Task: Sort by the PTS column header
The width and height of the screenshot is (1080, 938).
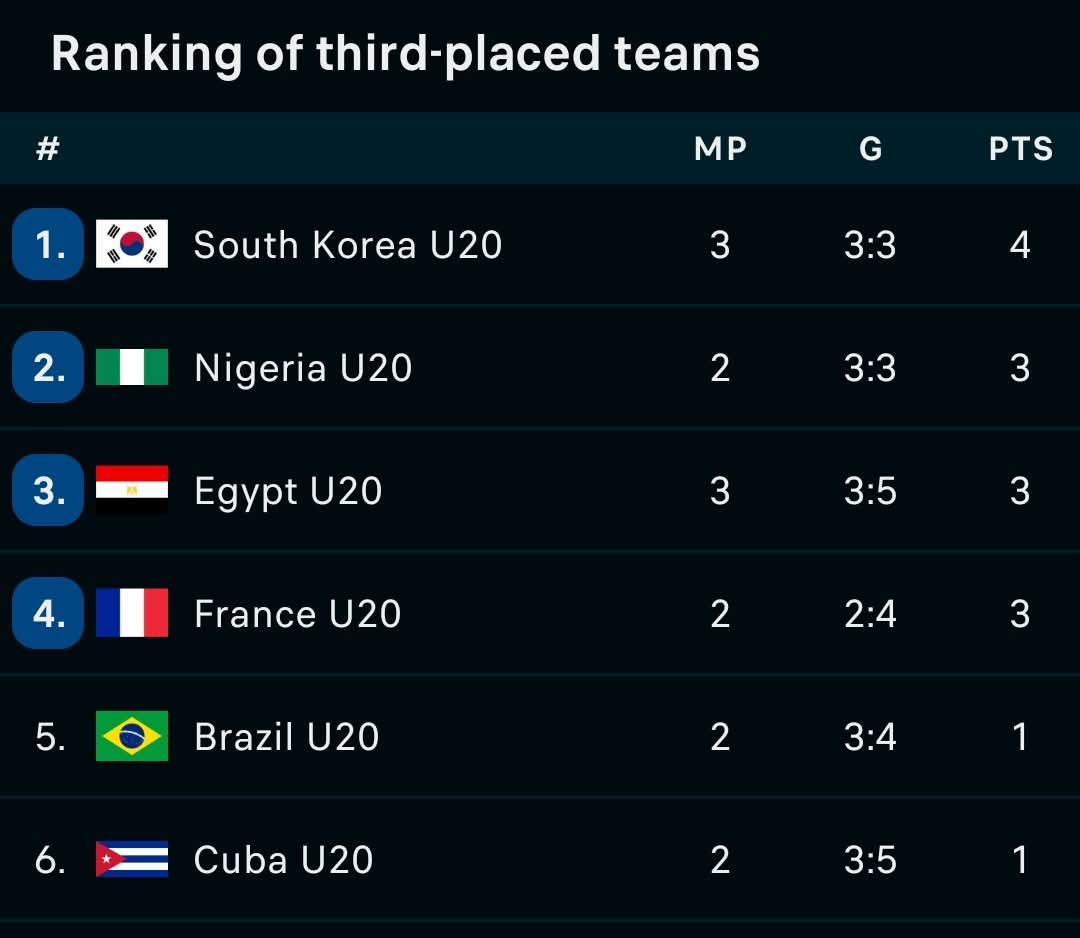Action: coord(1020,149)
